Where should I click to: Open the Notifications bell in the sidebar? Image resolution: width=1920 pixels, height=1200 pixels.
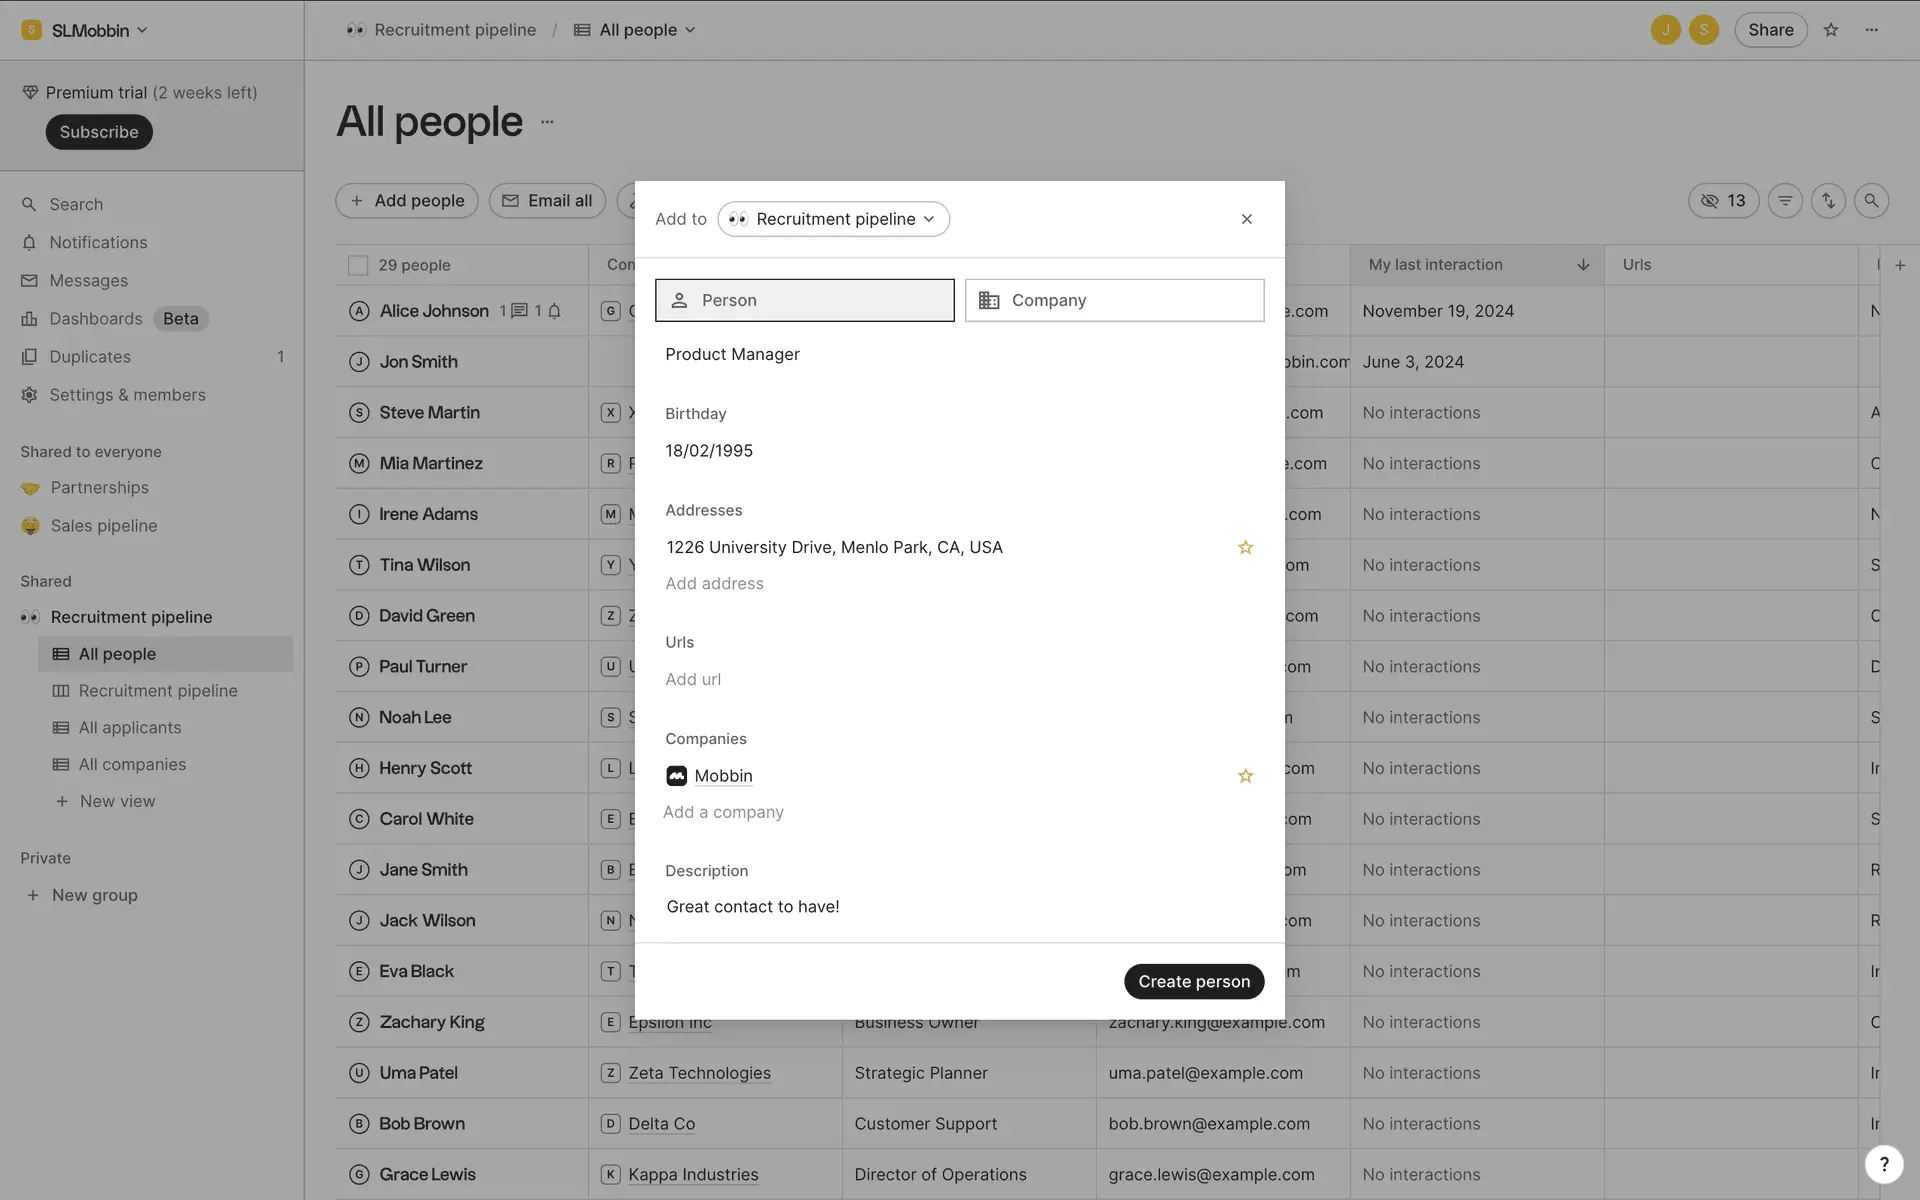tap(98, 242)
